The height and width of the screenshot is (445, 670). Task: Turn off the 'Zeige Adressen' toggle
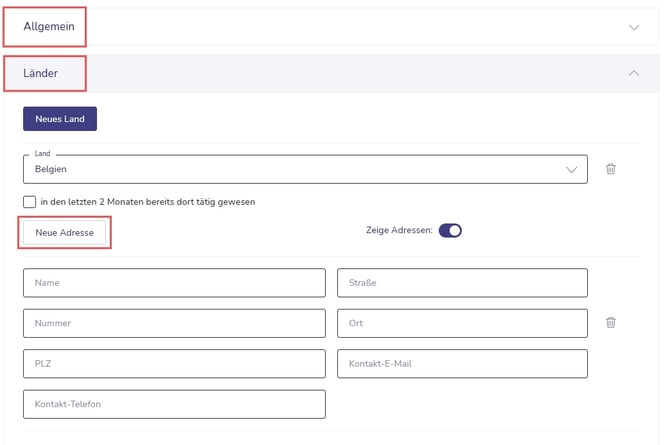(x=450, y=231)
